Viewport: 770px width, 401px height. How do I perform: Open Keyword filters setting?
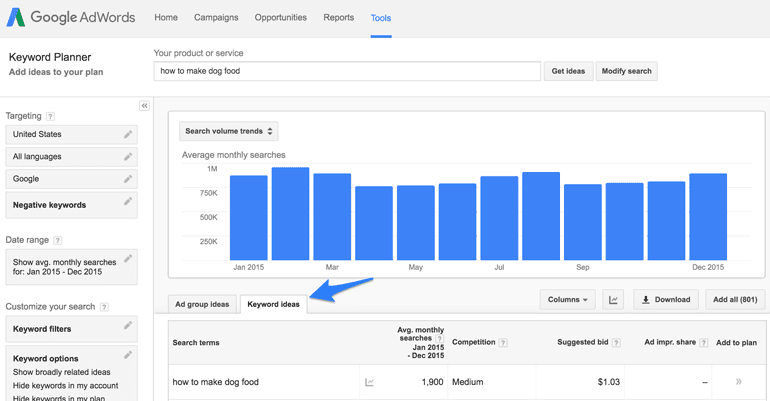[71, 329]
